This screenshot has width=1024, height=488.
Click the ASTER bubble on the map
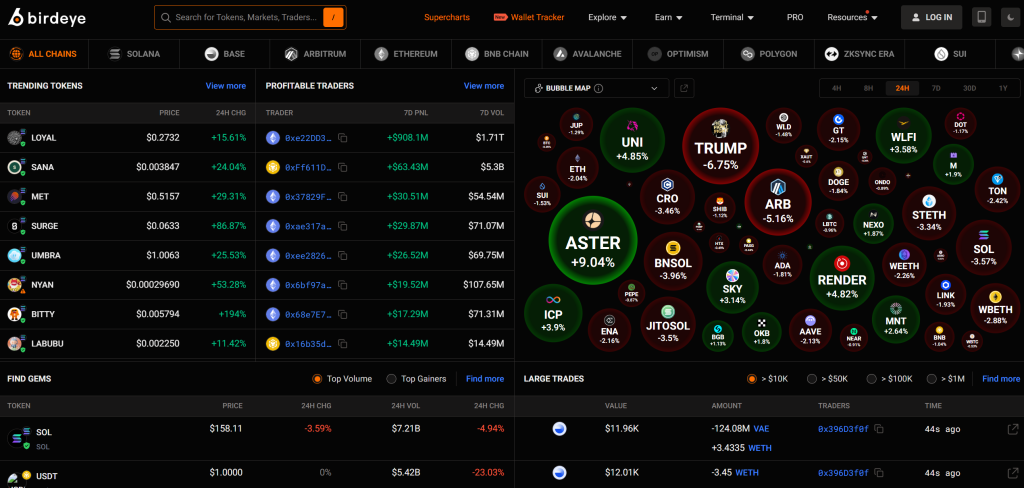click(x=593, y=241)
